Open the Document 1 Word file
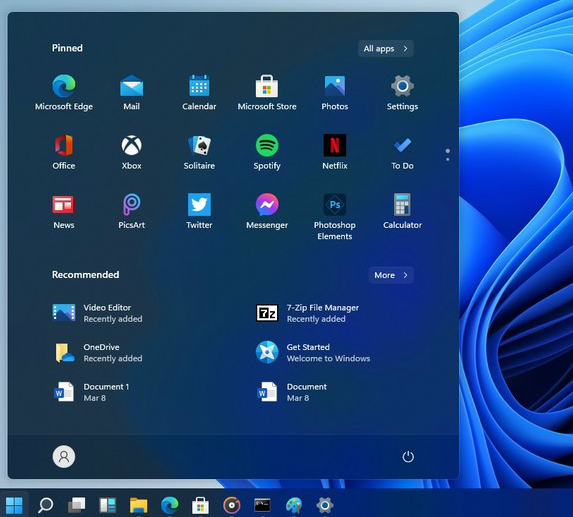This screenshot has height=517, width=573. point(91,392)
